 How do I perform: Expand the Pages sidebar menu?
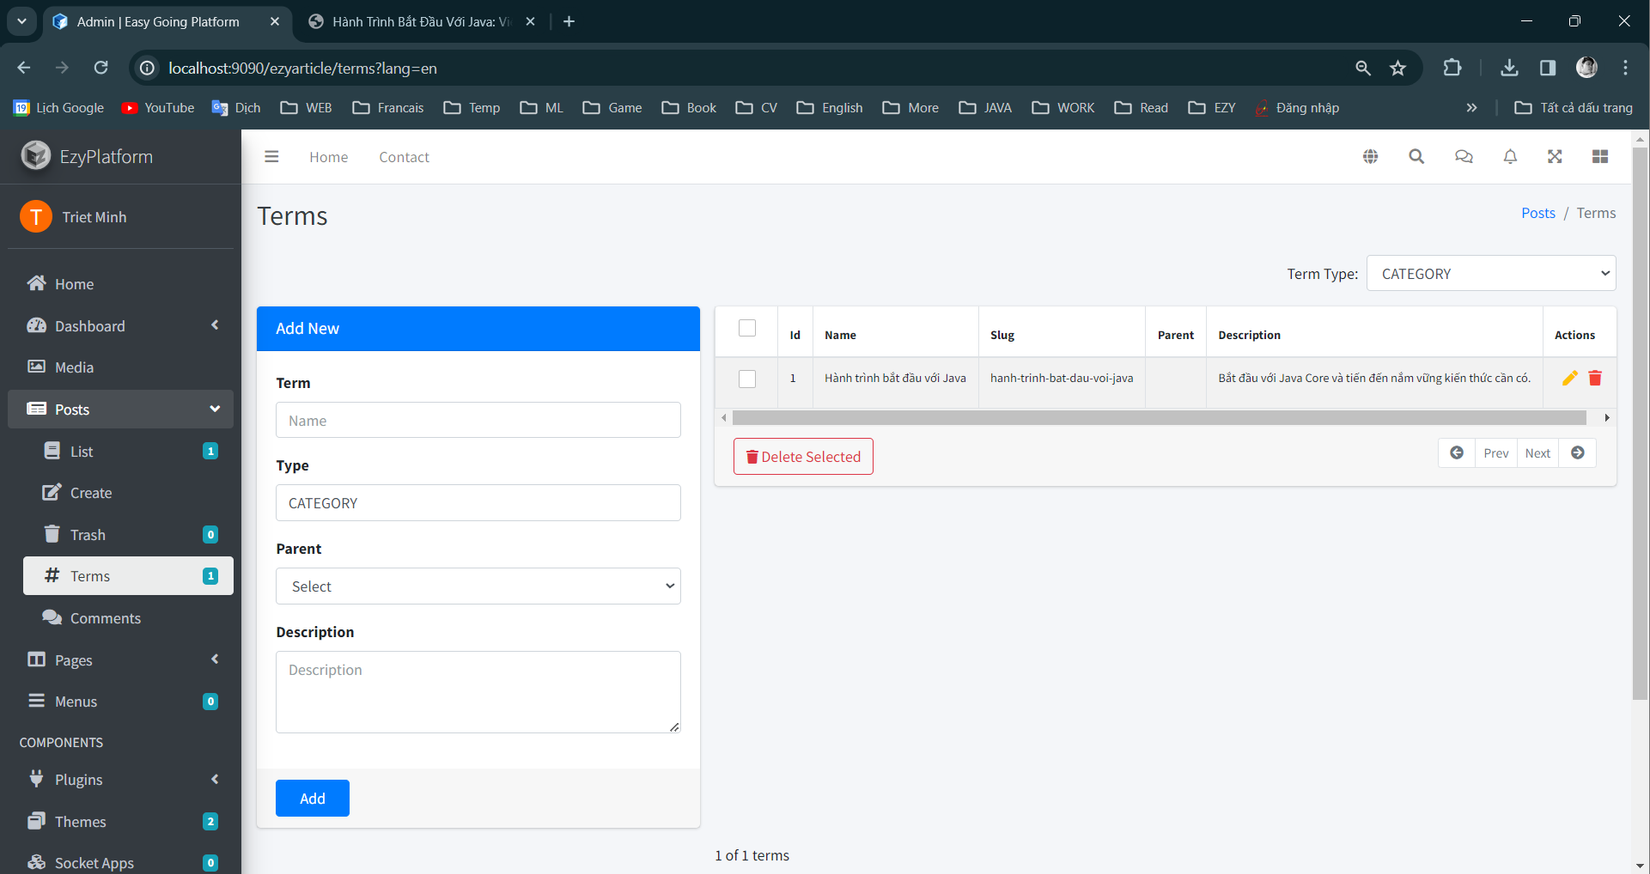tap(120, 660)
